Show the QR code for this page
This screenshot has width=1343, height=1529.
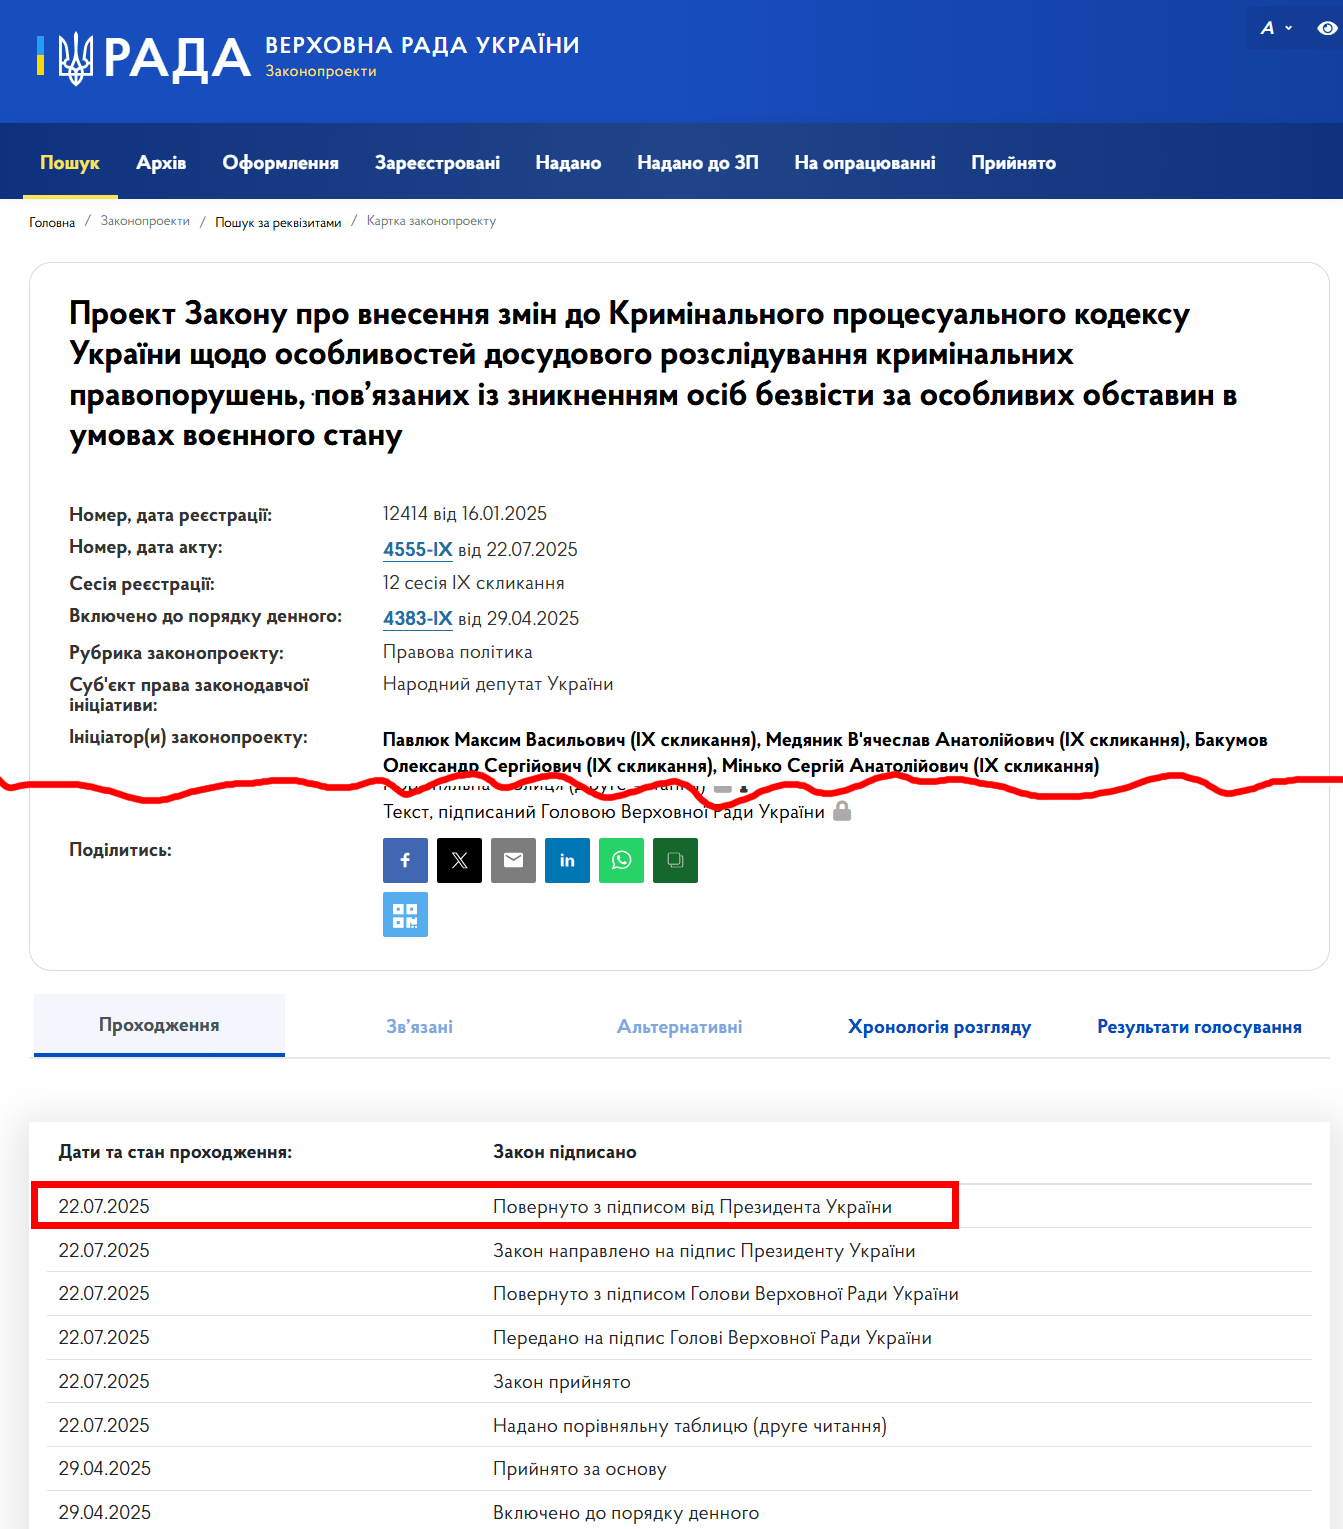click(x=405, y=914)
